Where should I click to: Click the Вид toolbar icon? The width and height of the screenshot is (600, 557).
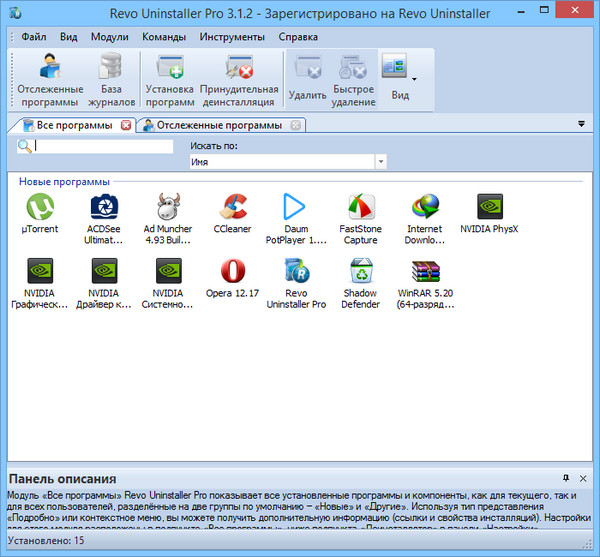point(395,66)
